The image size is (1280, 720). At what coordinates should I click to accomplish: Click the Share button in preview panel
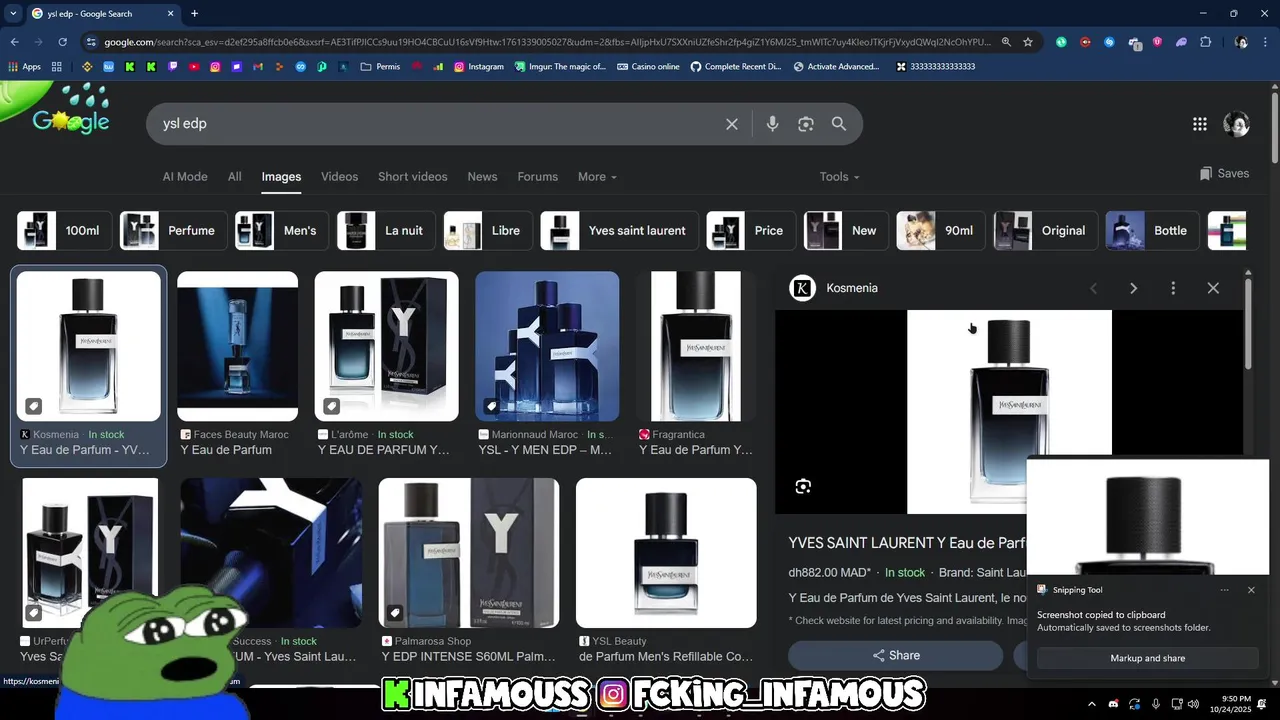pos(896,656)
